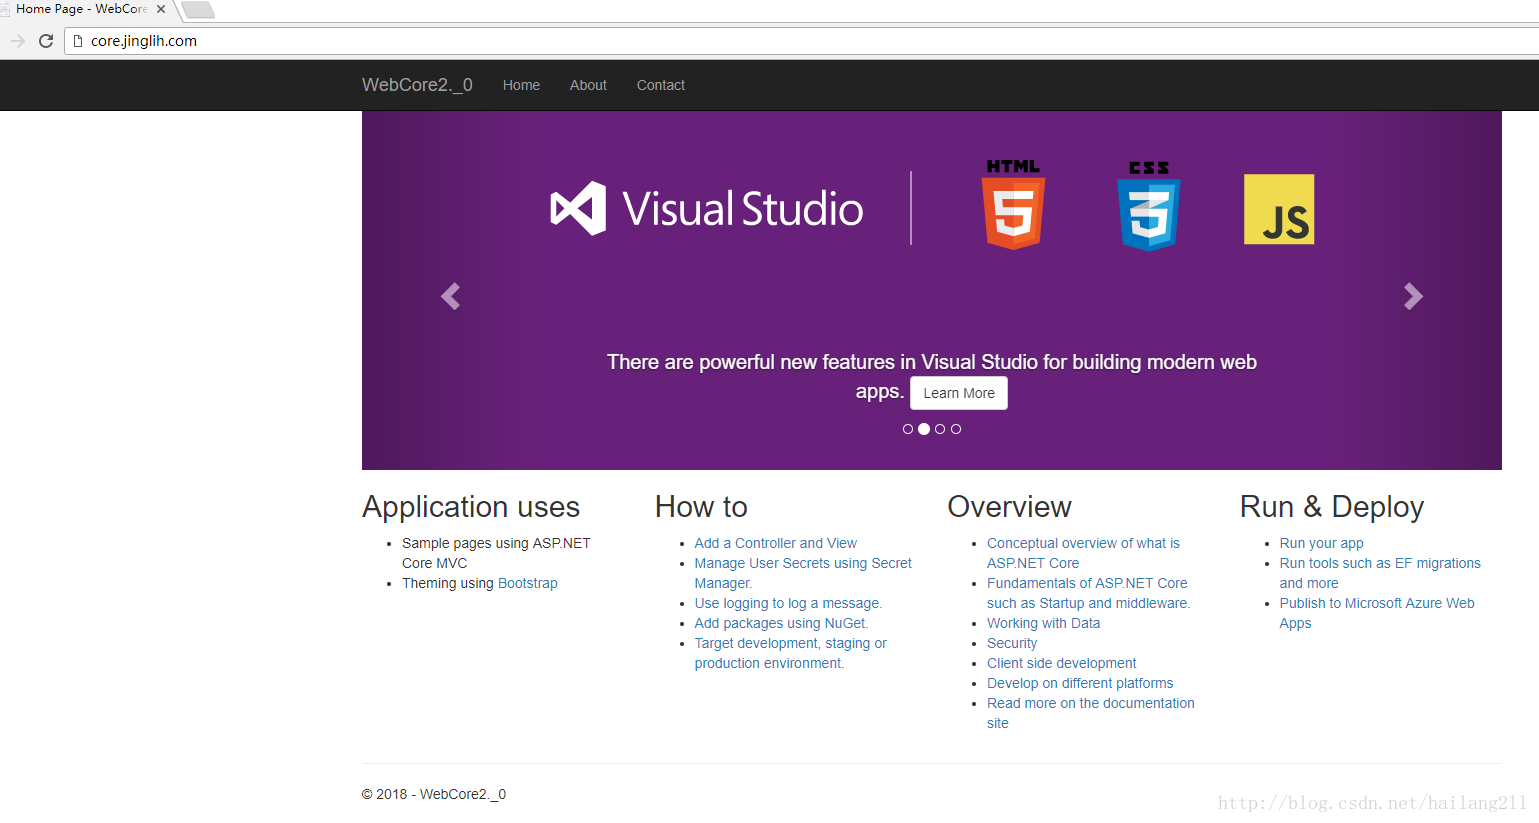
Task: Click the Visual Studio logo icon
Action: point(578,208)
